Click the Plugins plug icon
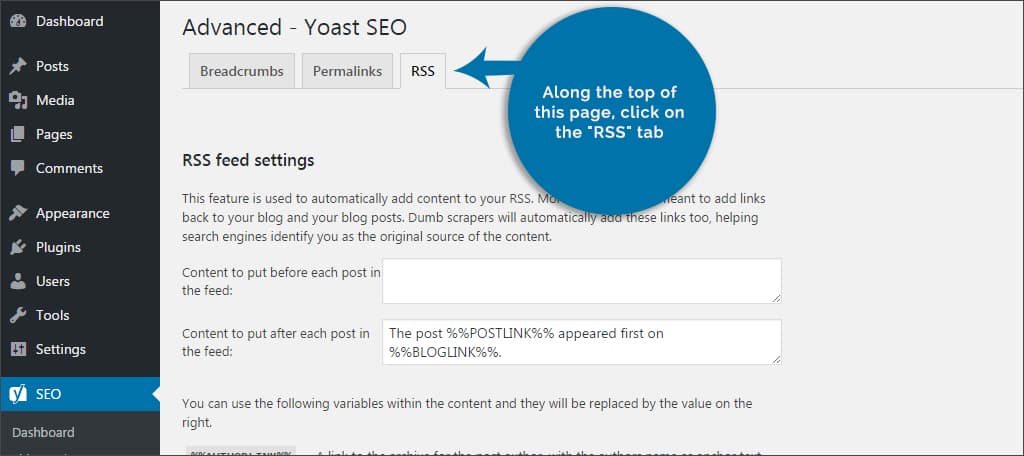This screenshot has width=1024, height=456. [x=18, y=248]
